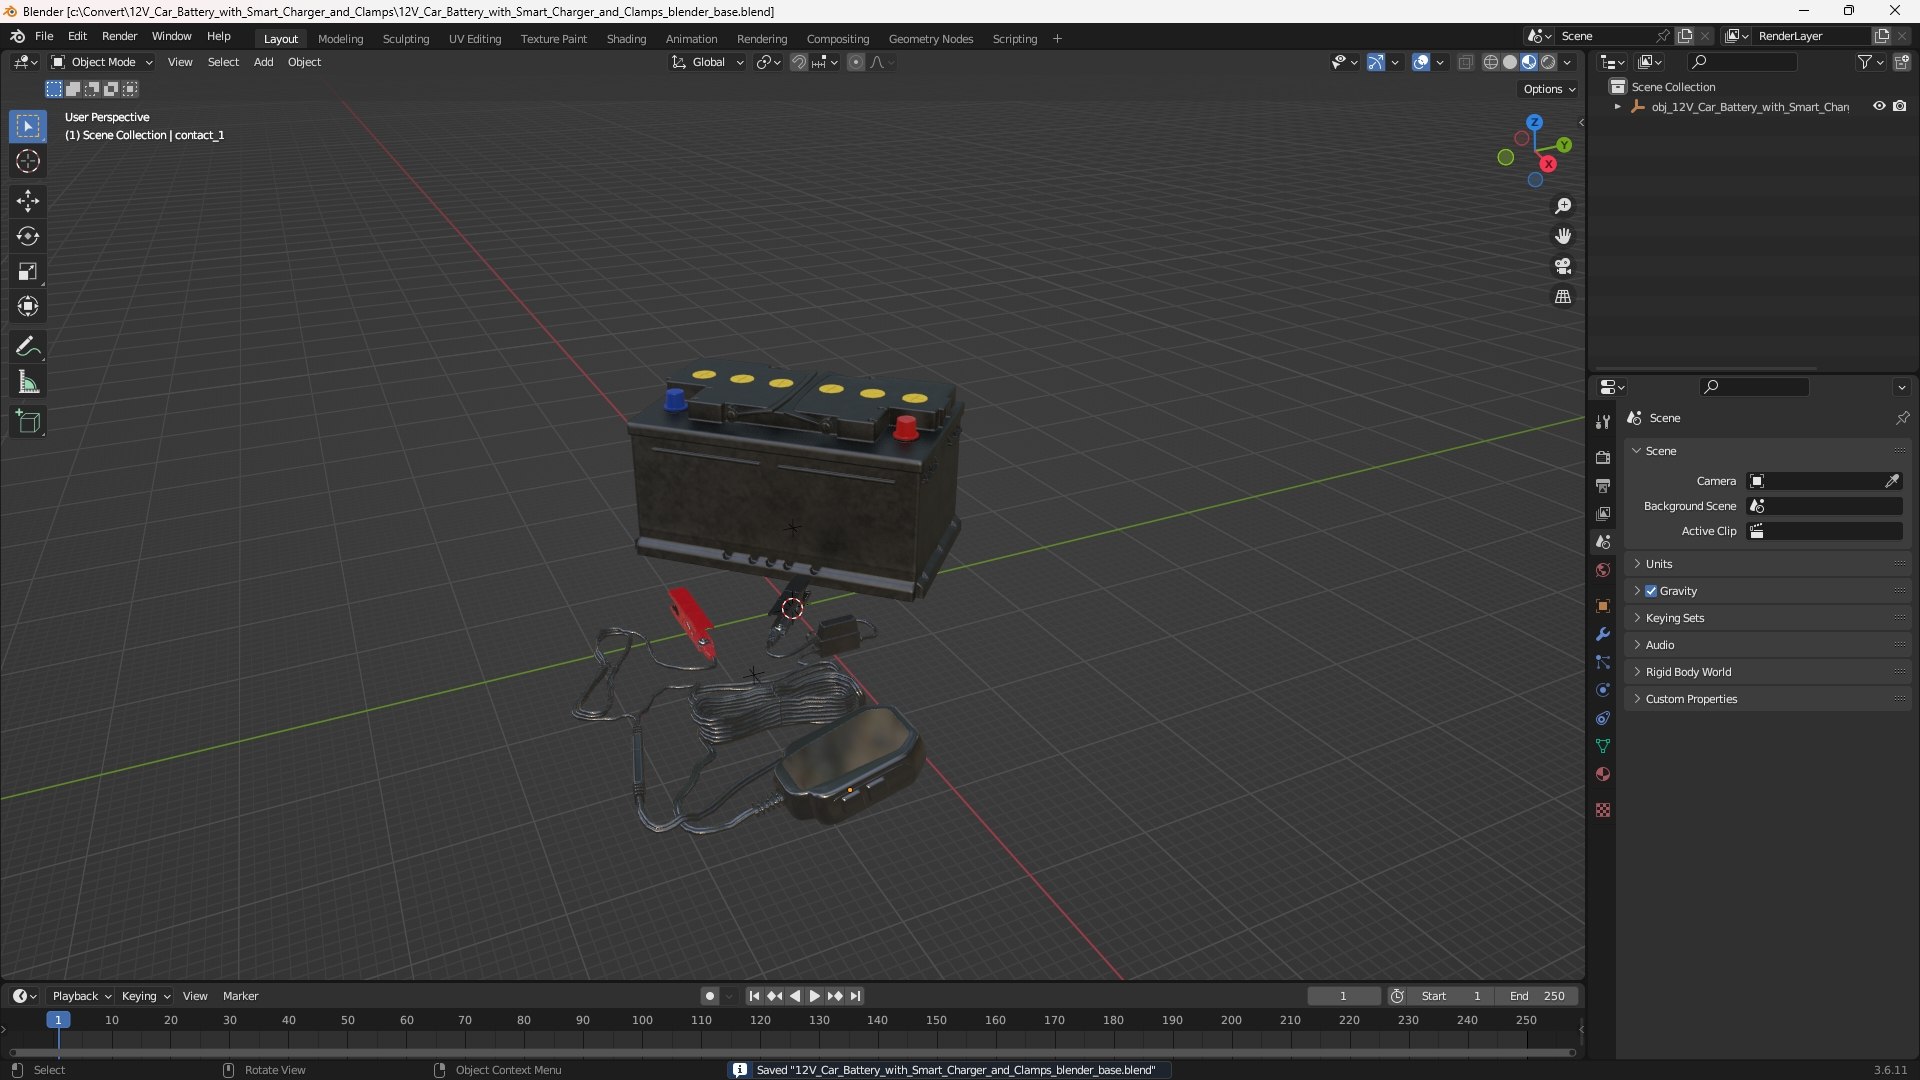Open the Add menu in viewport header
Image resolution: width=1920 pixels, height=1080 pixels.
pyautogui.click(x=263, y=62)
